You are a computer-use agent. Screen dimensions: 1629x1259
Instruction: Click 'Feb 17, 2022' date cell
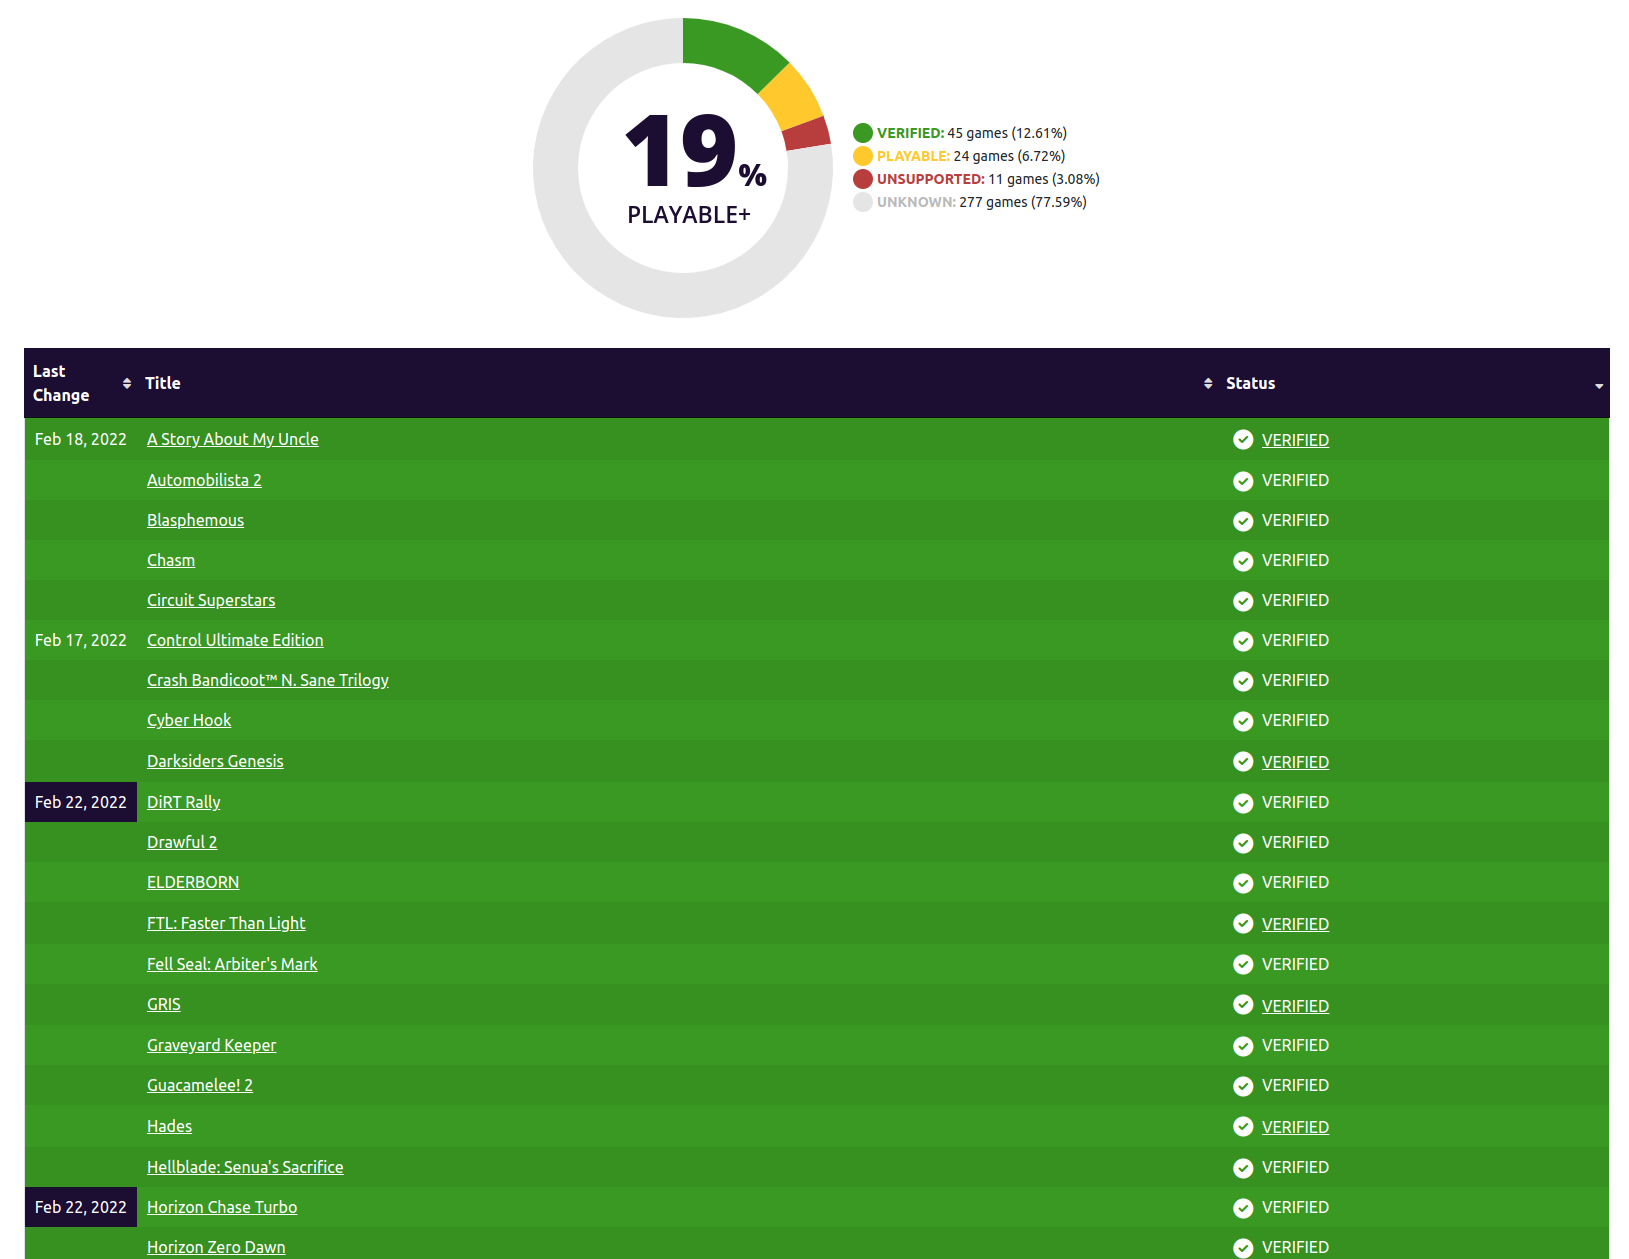coord(81,640)
